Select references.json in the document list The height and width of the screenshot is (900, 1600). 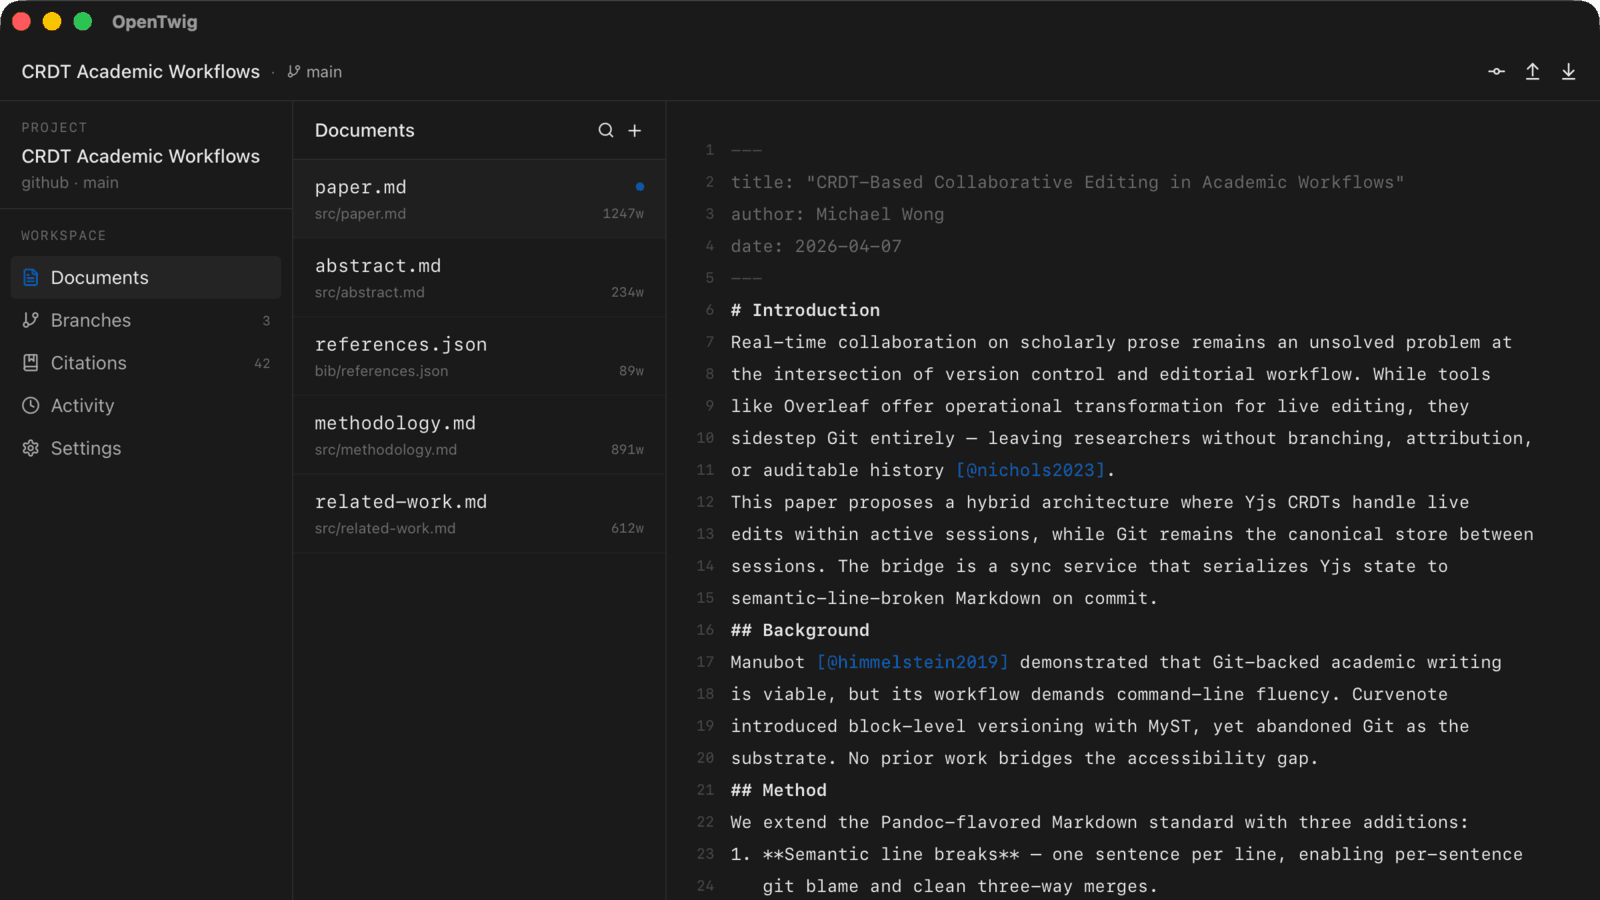(479, 357)
